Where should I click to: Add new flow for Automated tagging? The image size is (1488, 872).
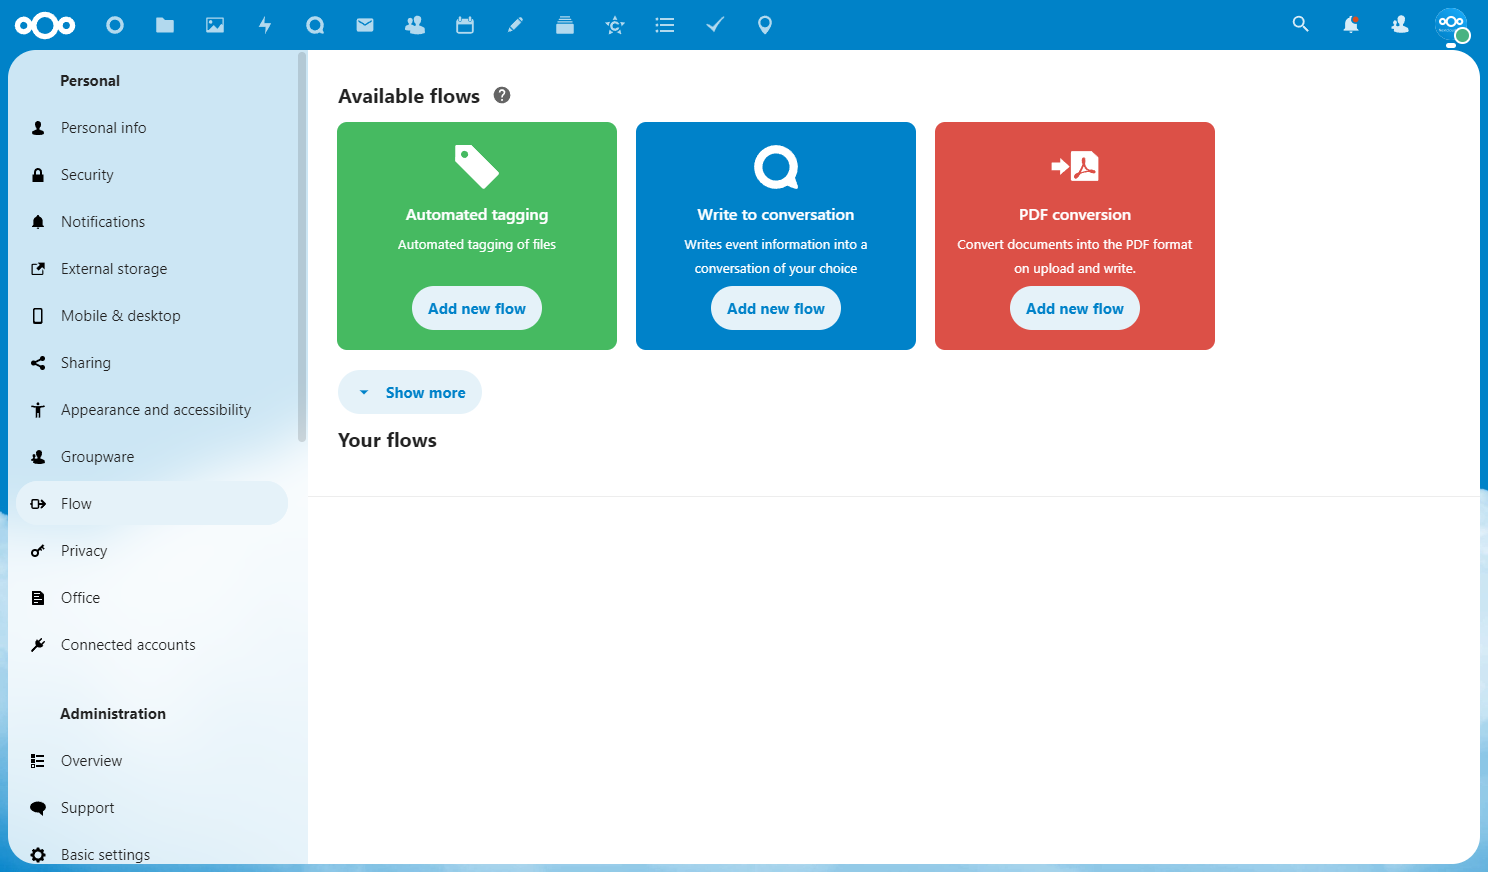(477, 308)
